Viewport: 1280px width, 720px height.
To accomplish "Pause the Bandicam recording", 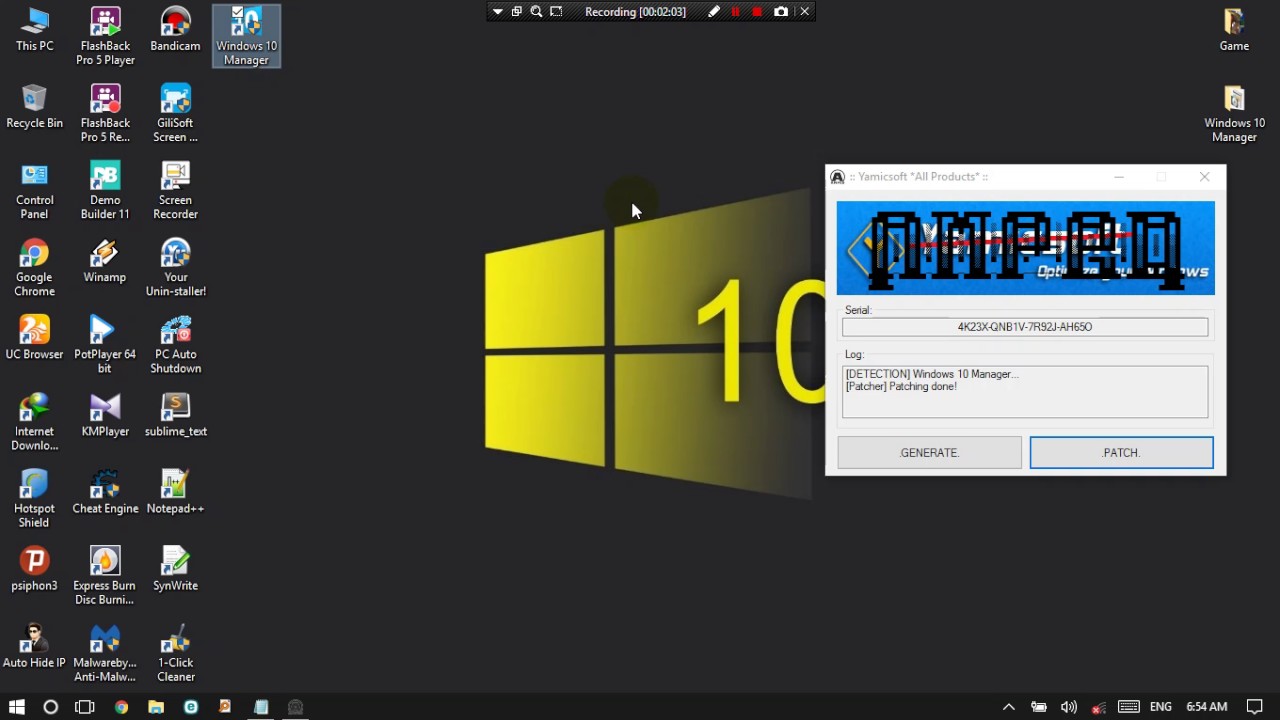I will tap(735, 11).
